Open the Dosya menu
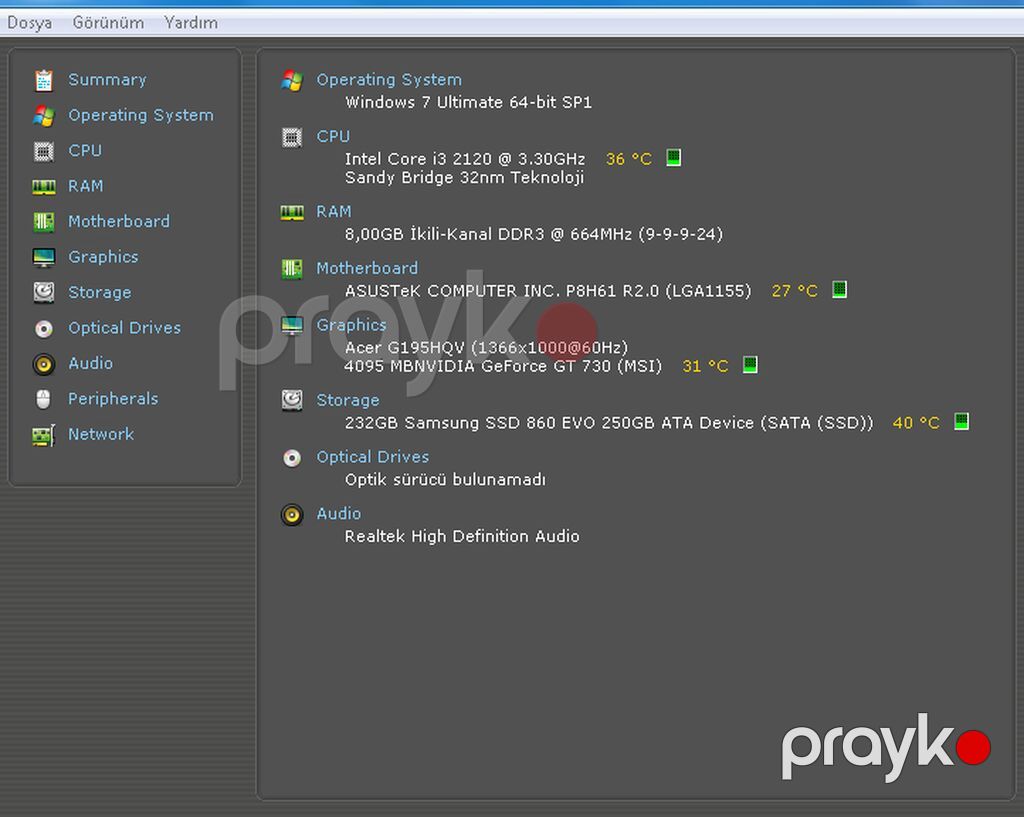 point(29,23)
